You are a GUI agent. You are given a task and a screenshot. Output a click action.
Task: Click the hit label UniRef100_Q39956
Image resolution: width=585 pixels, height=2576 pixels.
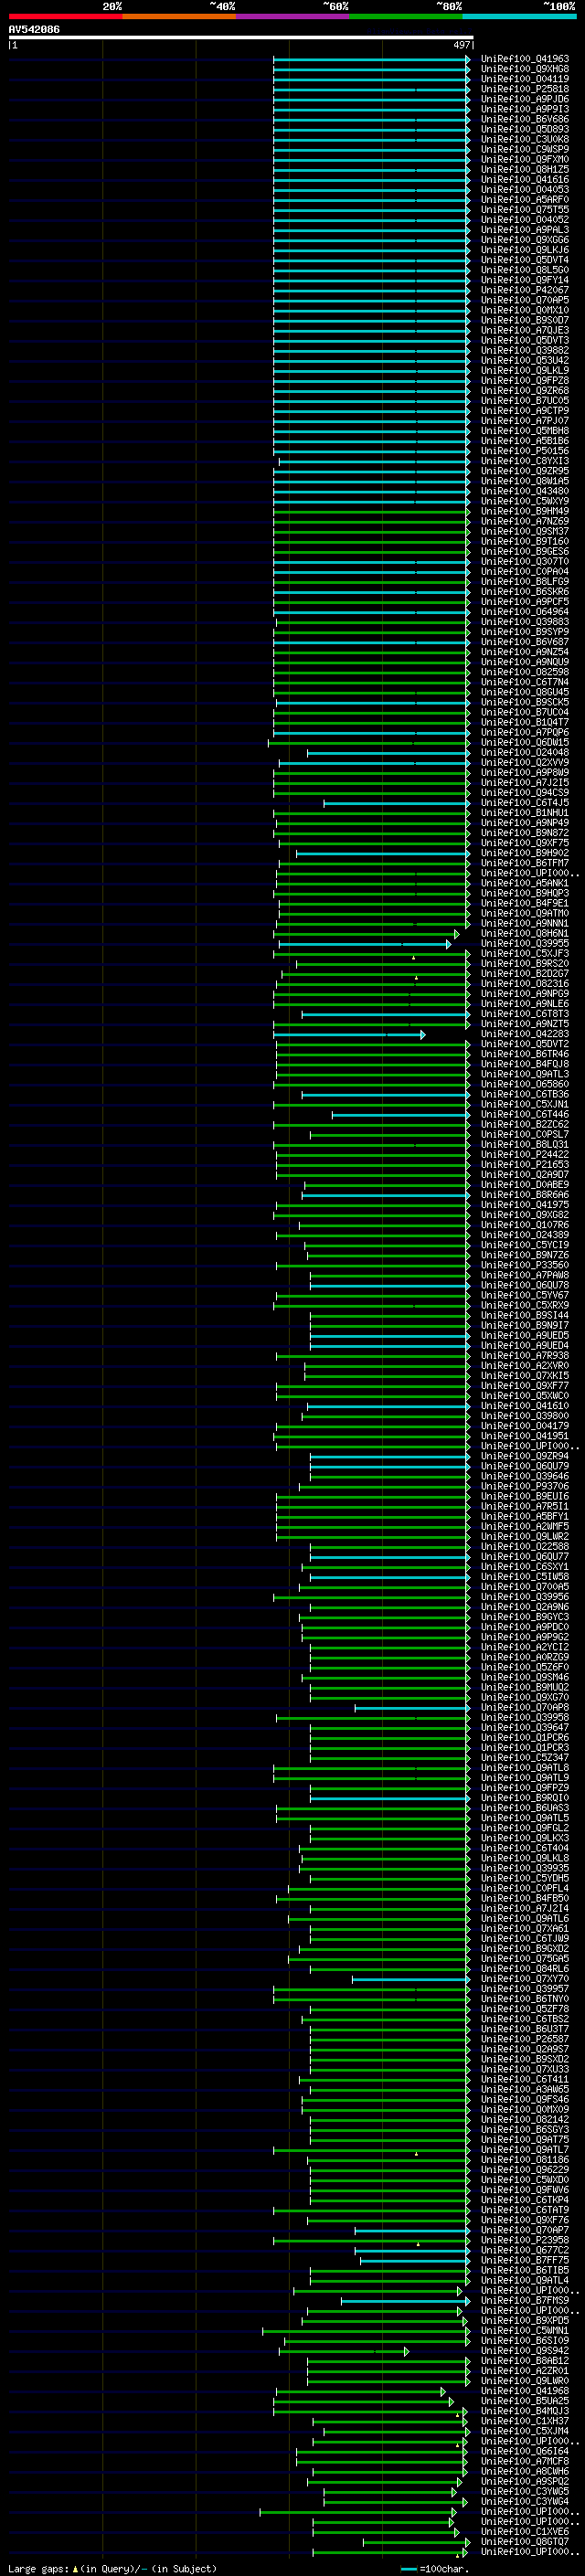pos(525,1598)
